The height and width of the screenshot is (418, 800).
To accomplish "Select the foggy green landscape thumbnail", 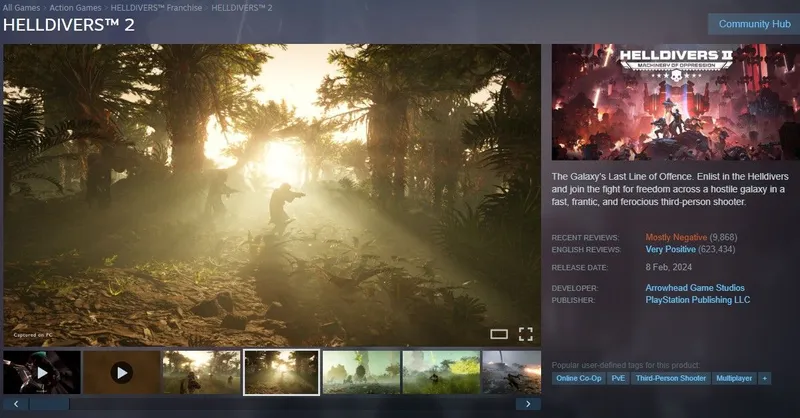I will pos(361,373).
